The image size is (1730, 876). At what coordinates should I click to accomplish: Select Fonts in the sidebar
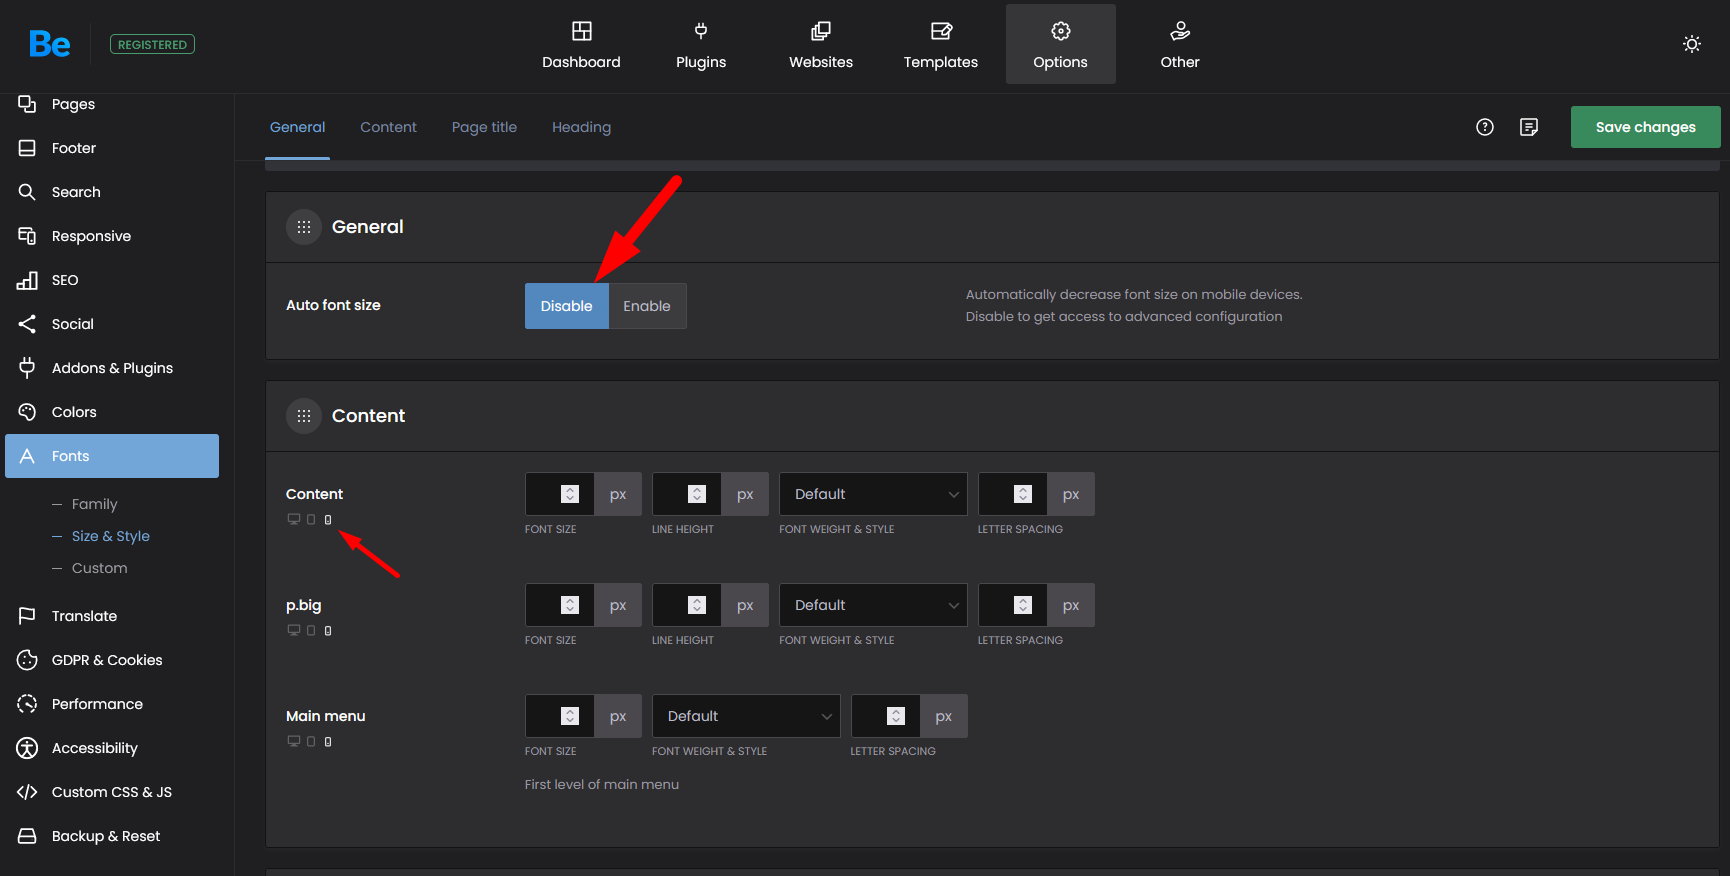coord(112,456)
